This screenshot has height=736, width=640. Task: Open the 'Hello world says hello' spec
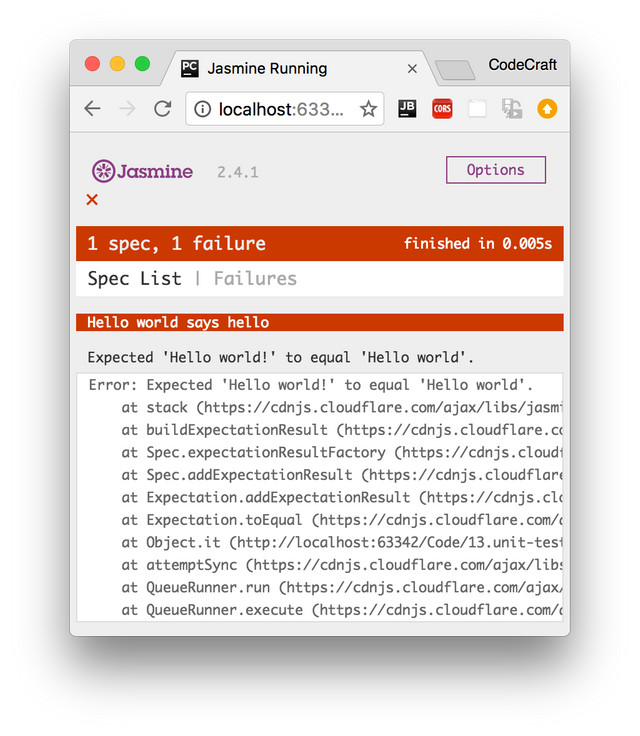178,322
